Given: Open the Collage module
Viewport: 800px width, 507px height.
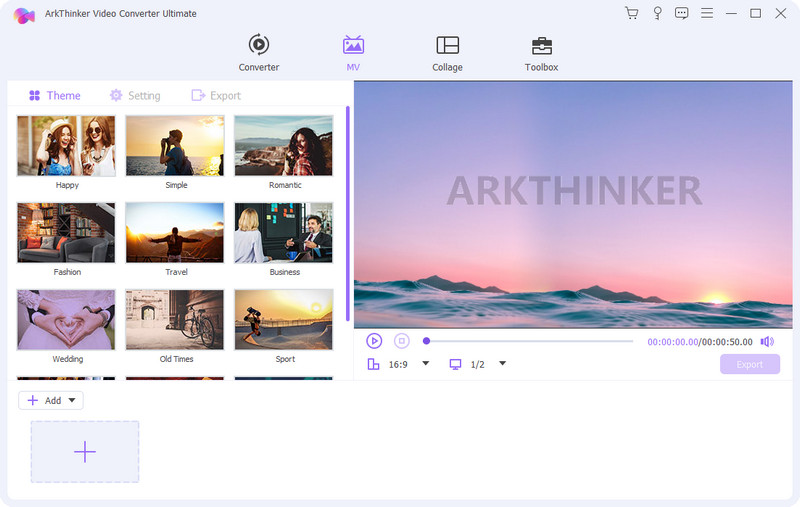Looking at the screenshot, I should tap(447, 53).
